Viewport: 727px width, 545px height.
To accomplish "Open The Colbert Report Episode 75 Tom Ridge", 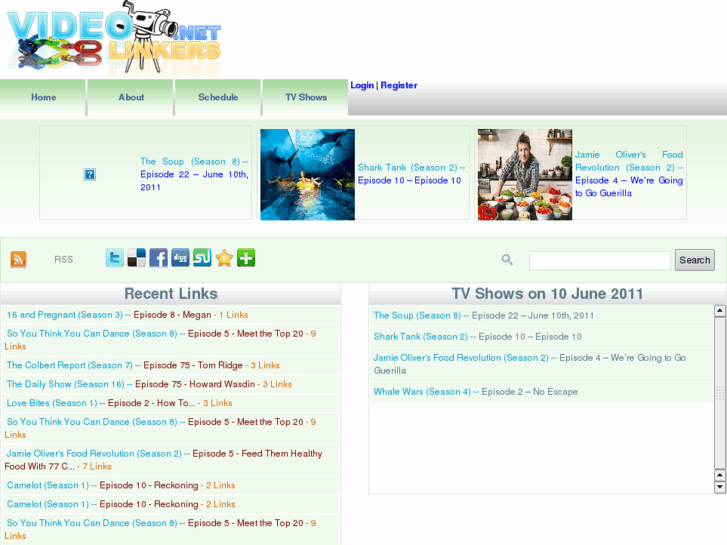I will (x=143, y=365).
